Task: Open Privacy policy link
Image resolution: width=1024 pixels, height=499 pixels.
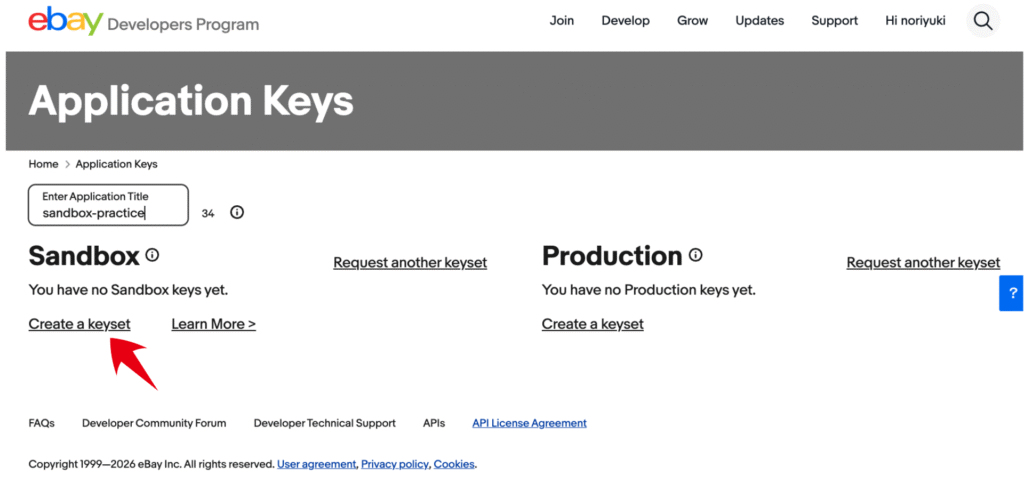Action: [395, 464]
